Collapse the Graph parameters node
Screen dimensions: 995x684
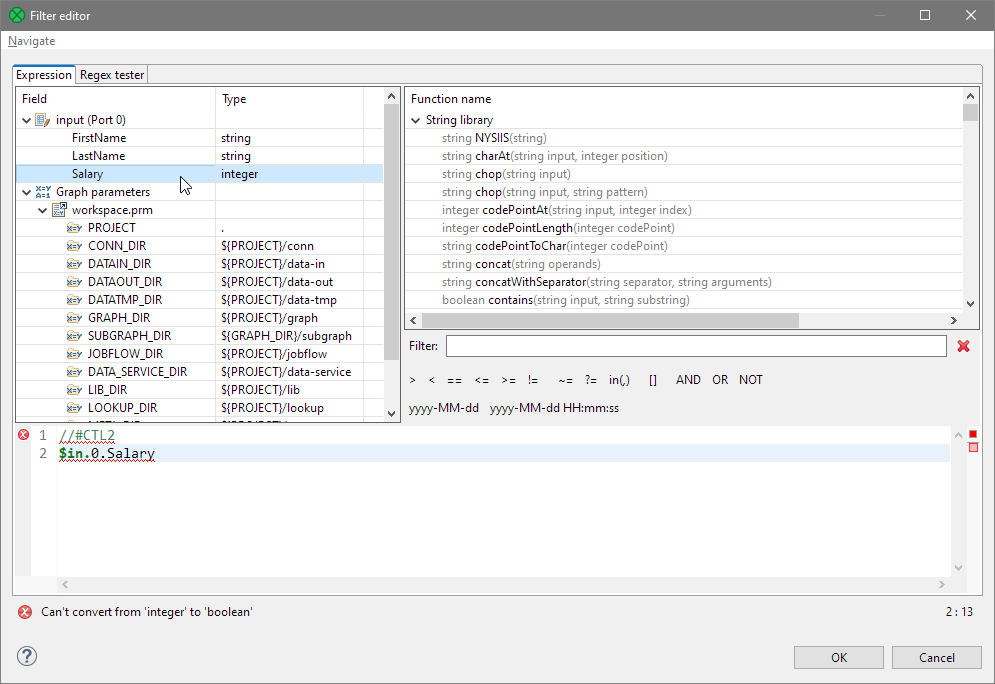pyautogui.click(x=26, y=192)
